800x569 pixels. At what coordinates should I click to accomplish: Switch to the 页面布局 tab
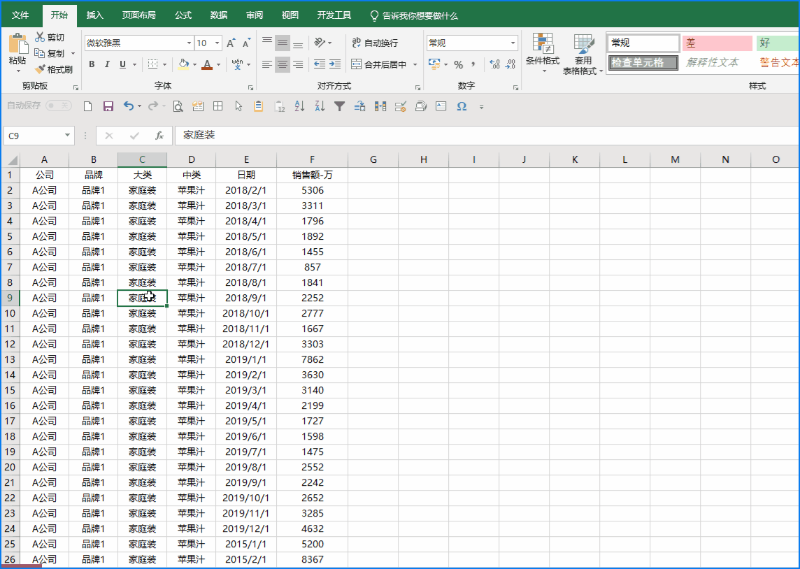pyautogui.click(x=139, y=15)
